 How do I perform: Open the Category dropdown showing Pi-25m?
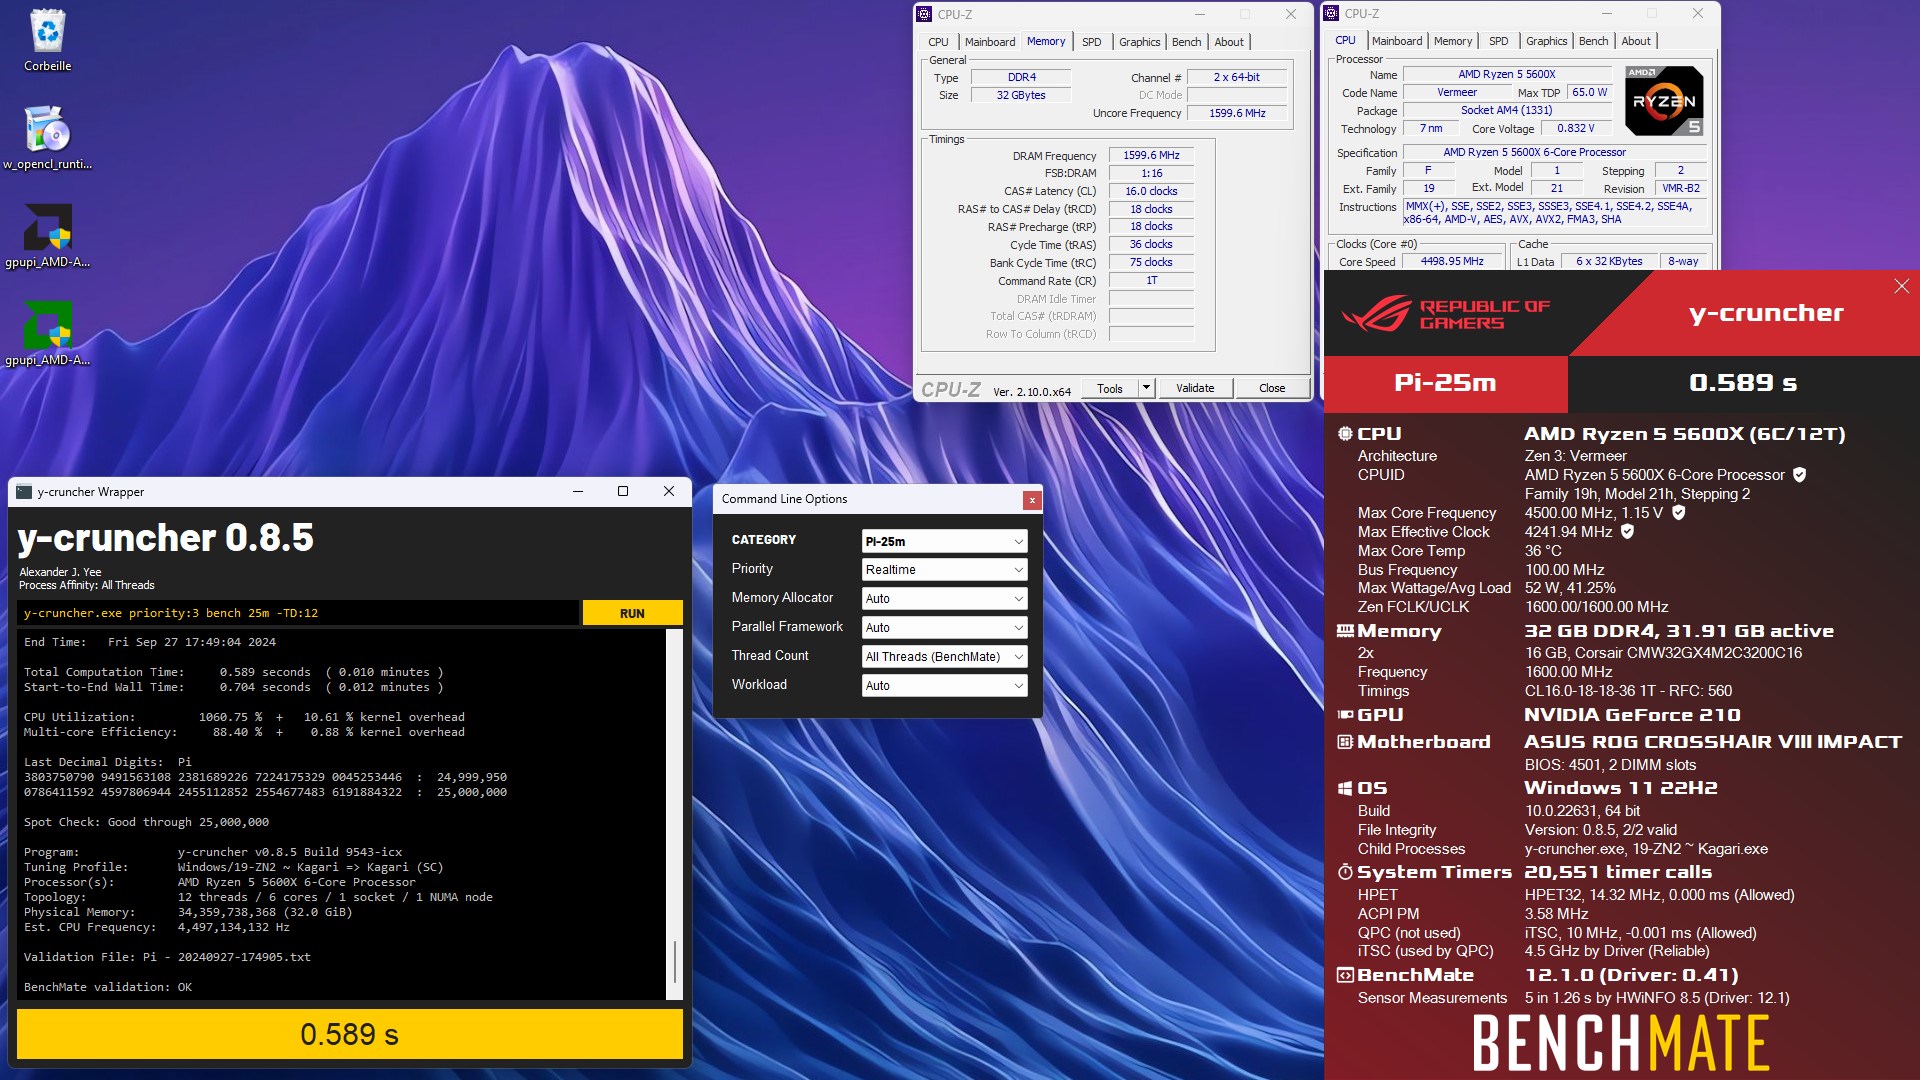[944, 541]
